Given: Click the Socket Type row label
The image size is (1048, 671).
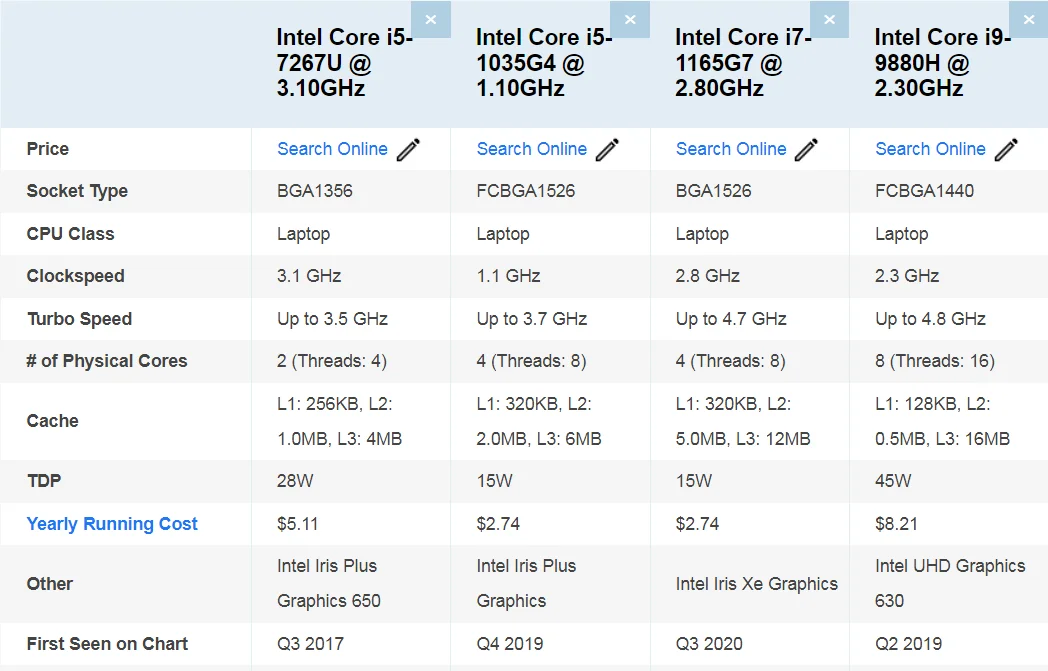Looking at the screenshot, I should [77, 191].
